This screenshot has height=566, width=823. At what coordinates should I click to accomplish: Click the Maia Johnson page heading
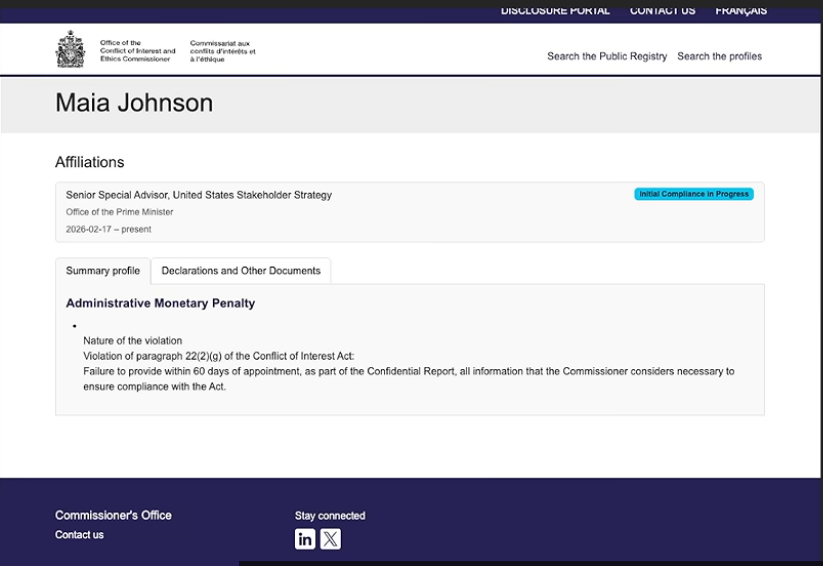[x=134, y=103]
